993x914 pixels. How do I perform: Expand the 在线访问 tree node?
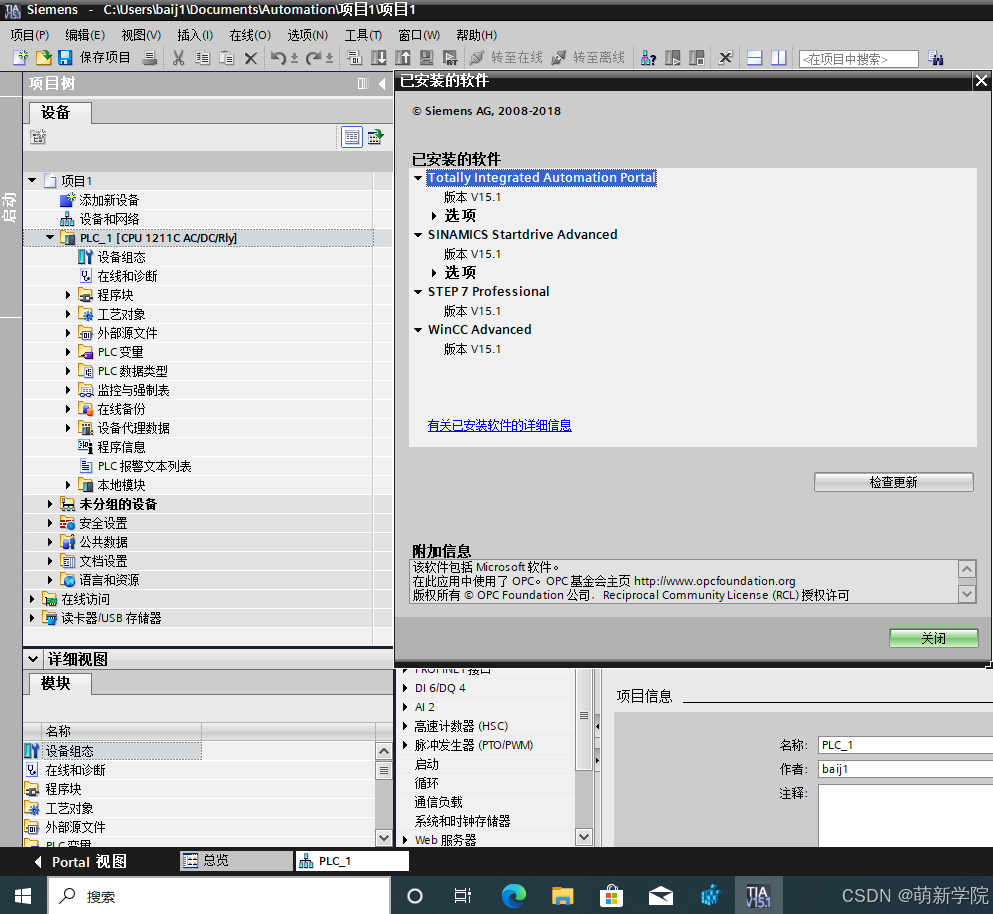[32, 599]
